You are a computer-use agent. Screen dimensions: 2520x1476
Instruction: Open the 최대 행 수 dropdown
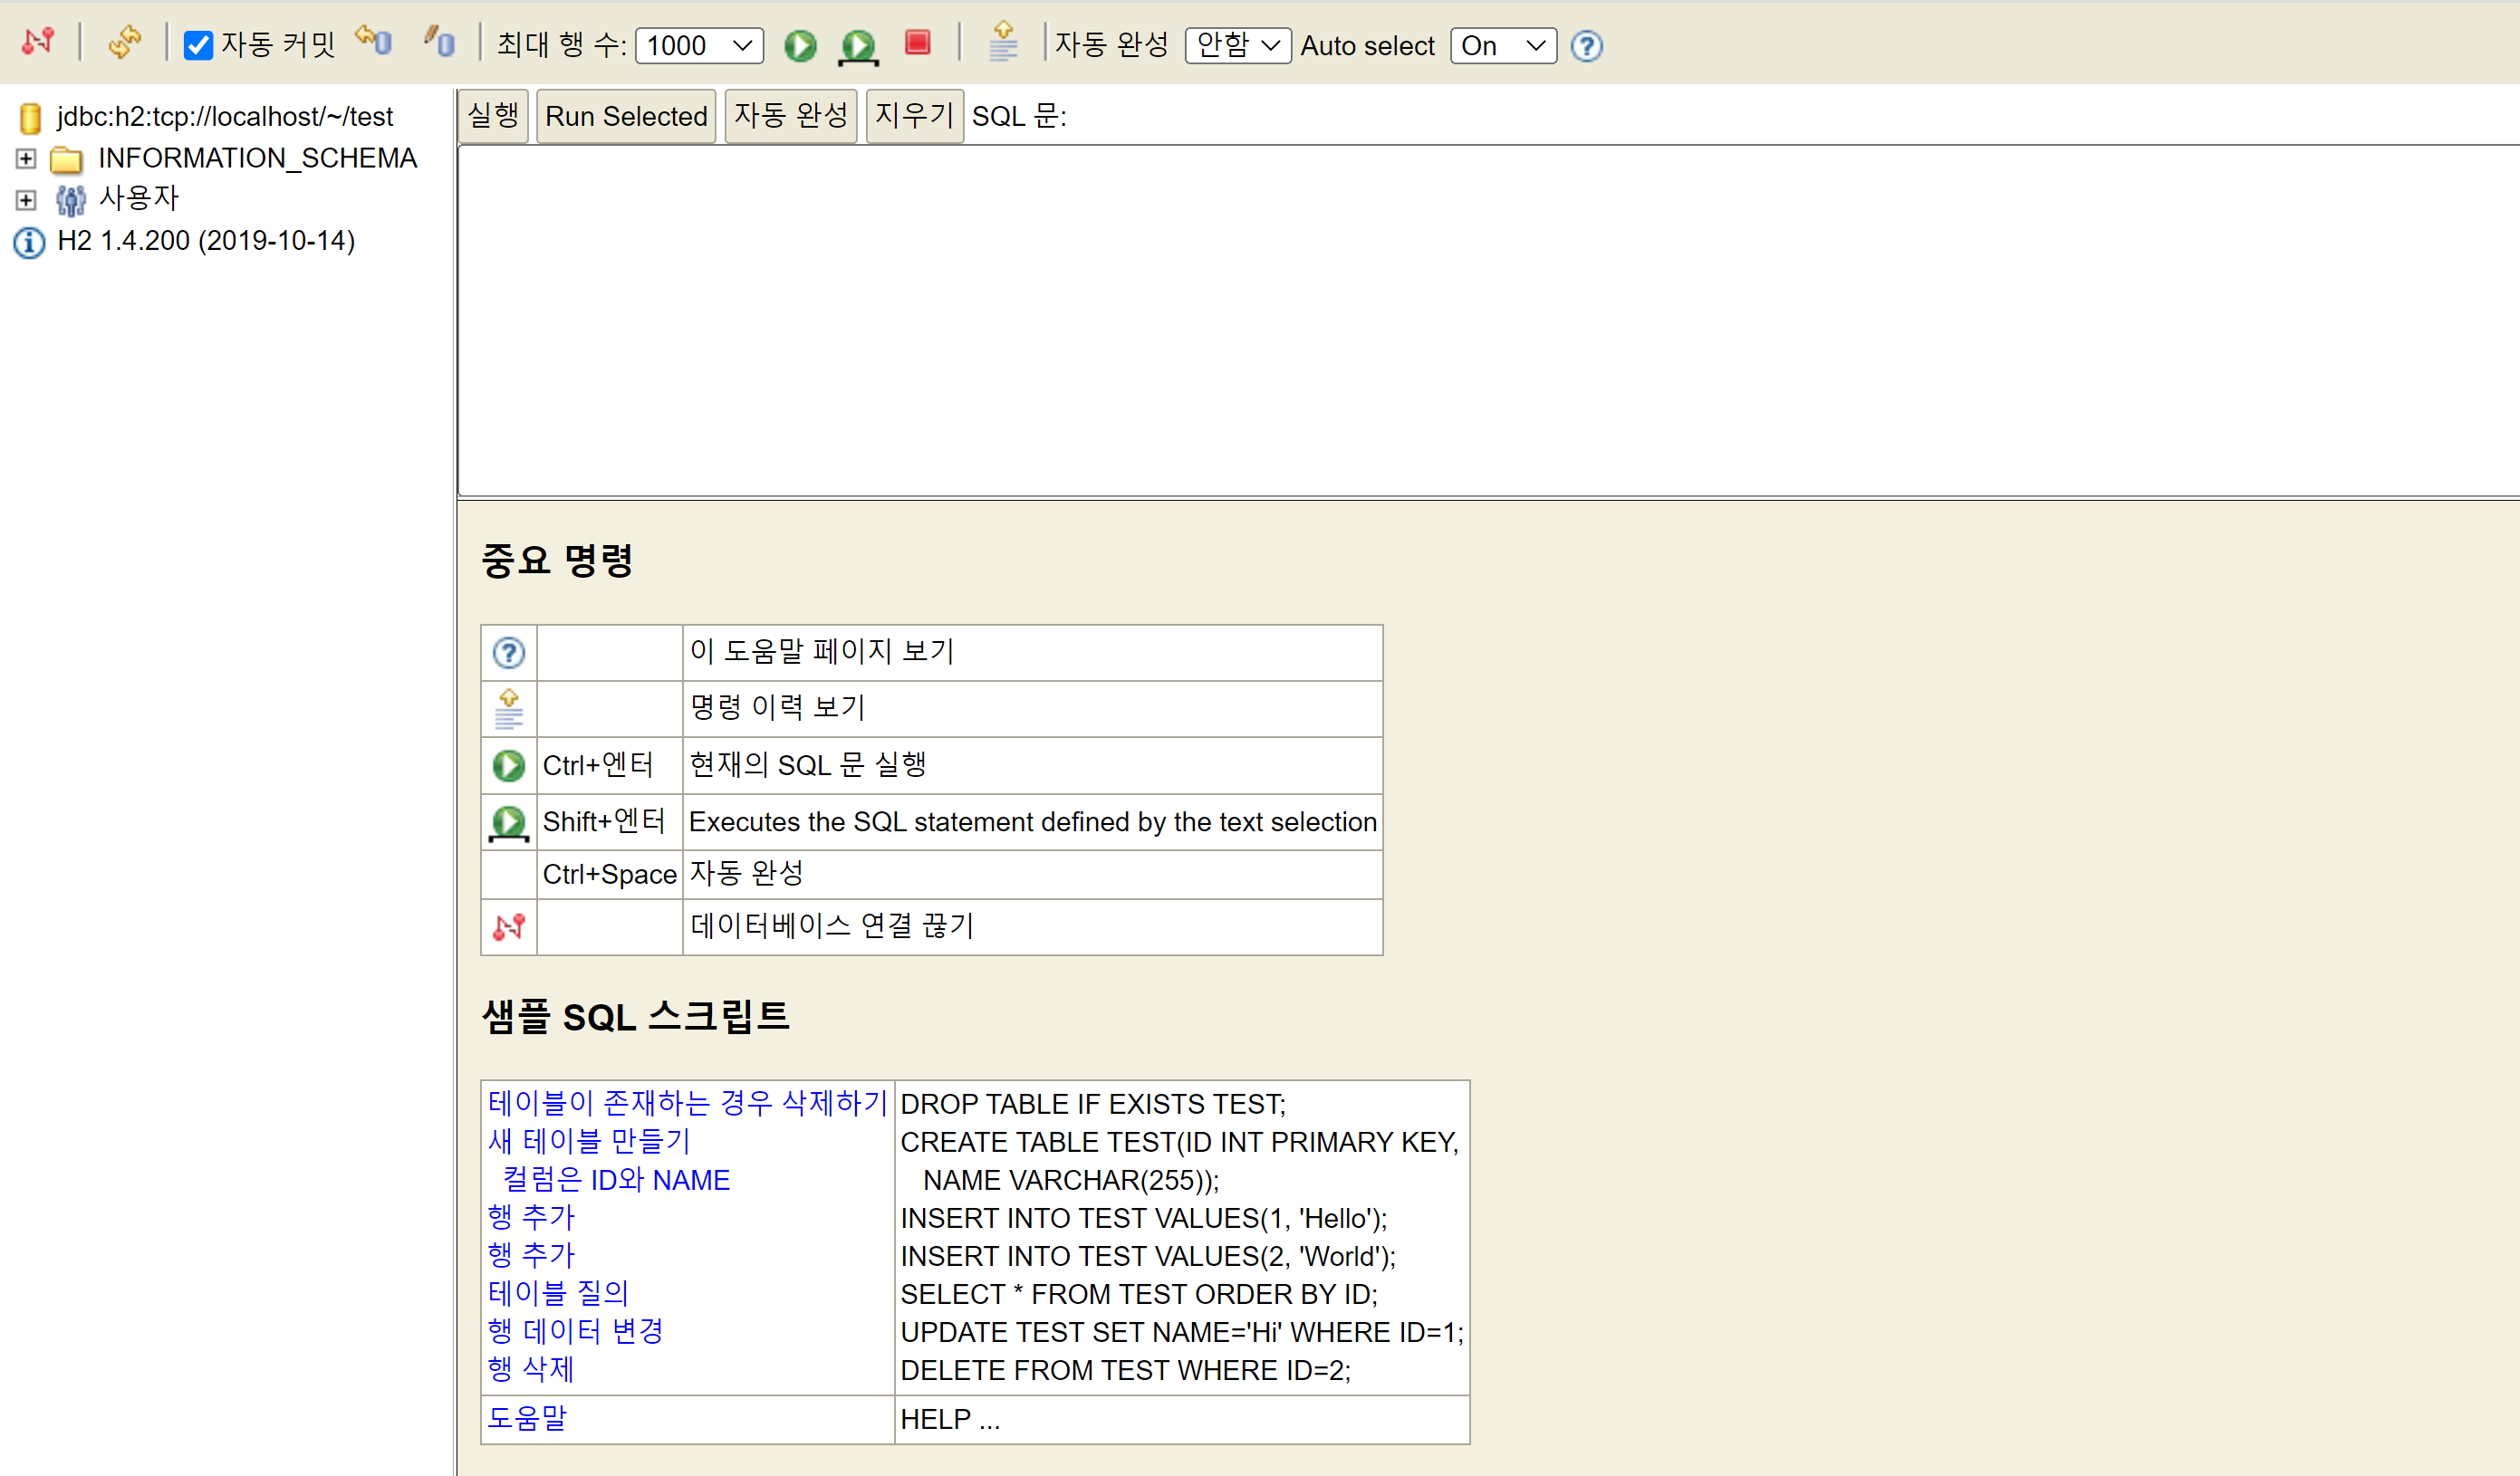pos(699,46)
